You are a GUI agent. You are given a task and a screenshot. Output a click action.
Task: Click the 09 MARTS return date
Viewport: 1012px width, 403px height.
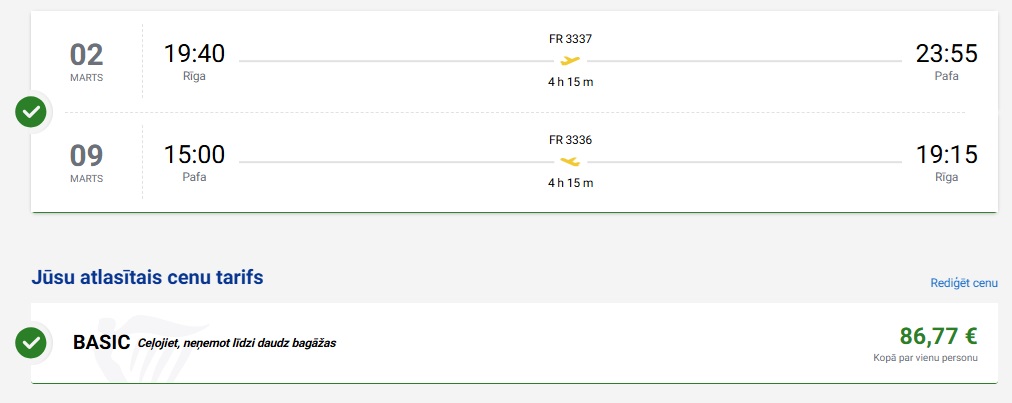click(x=86, y=161)
